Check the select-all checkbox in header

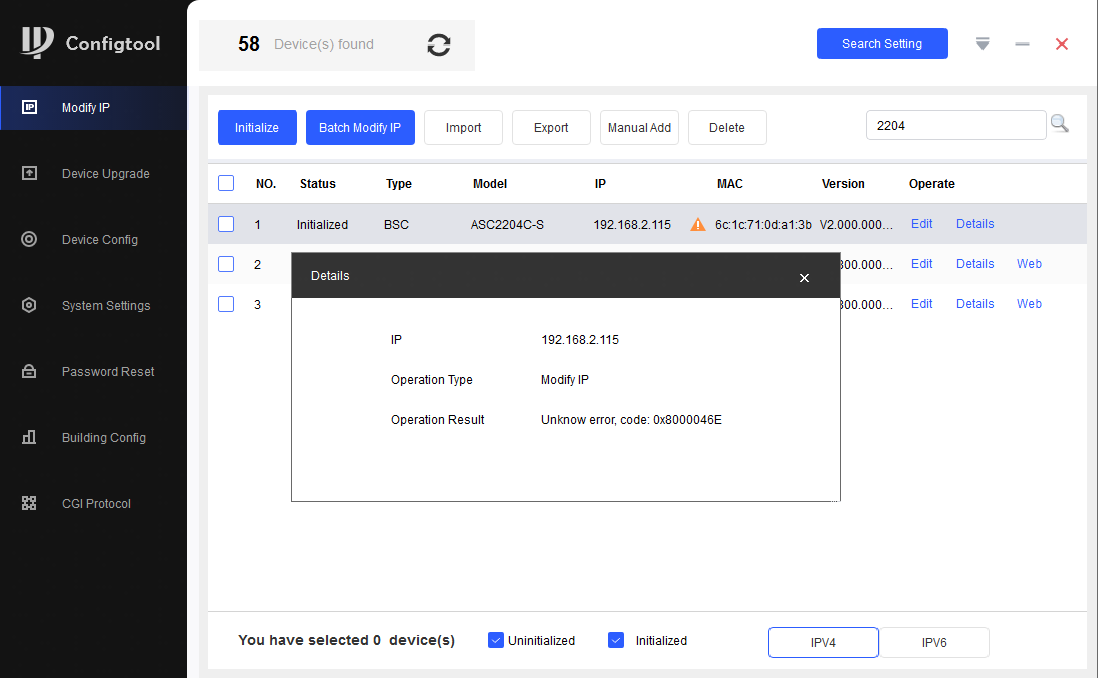pyautogui.click(x=226, y=183)
